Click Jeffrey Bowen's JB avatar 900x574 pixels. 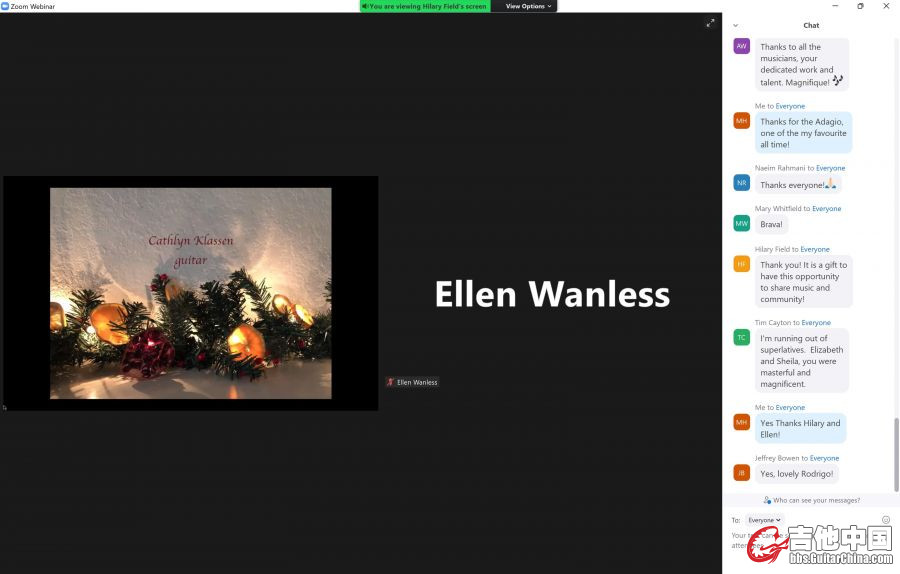coord(741,472)
